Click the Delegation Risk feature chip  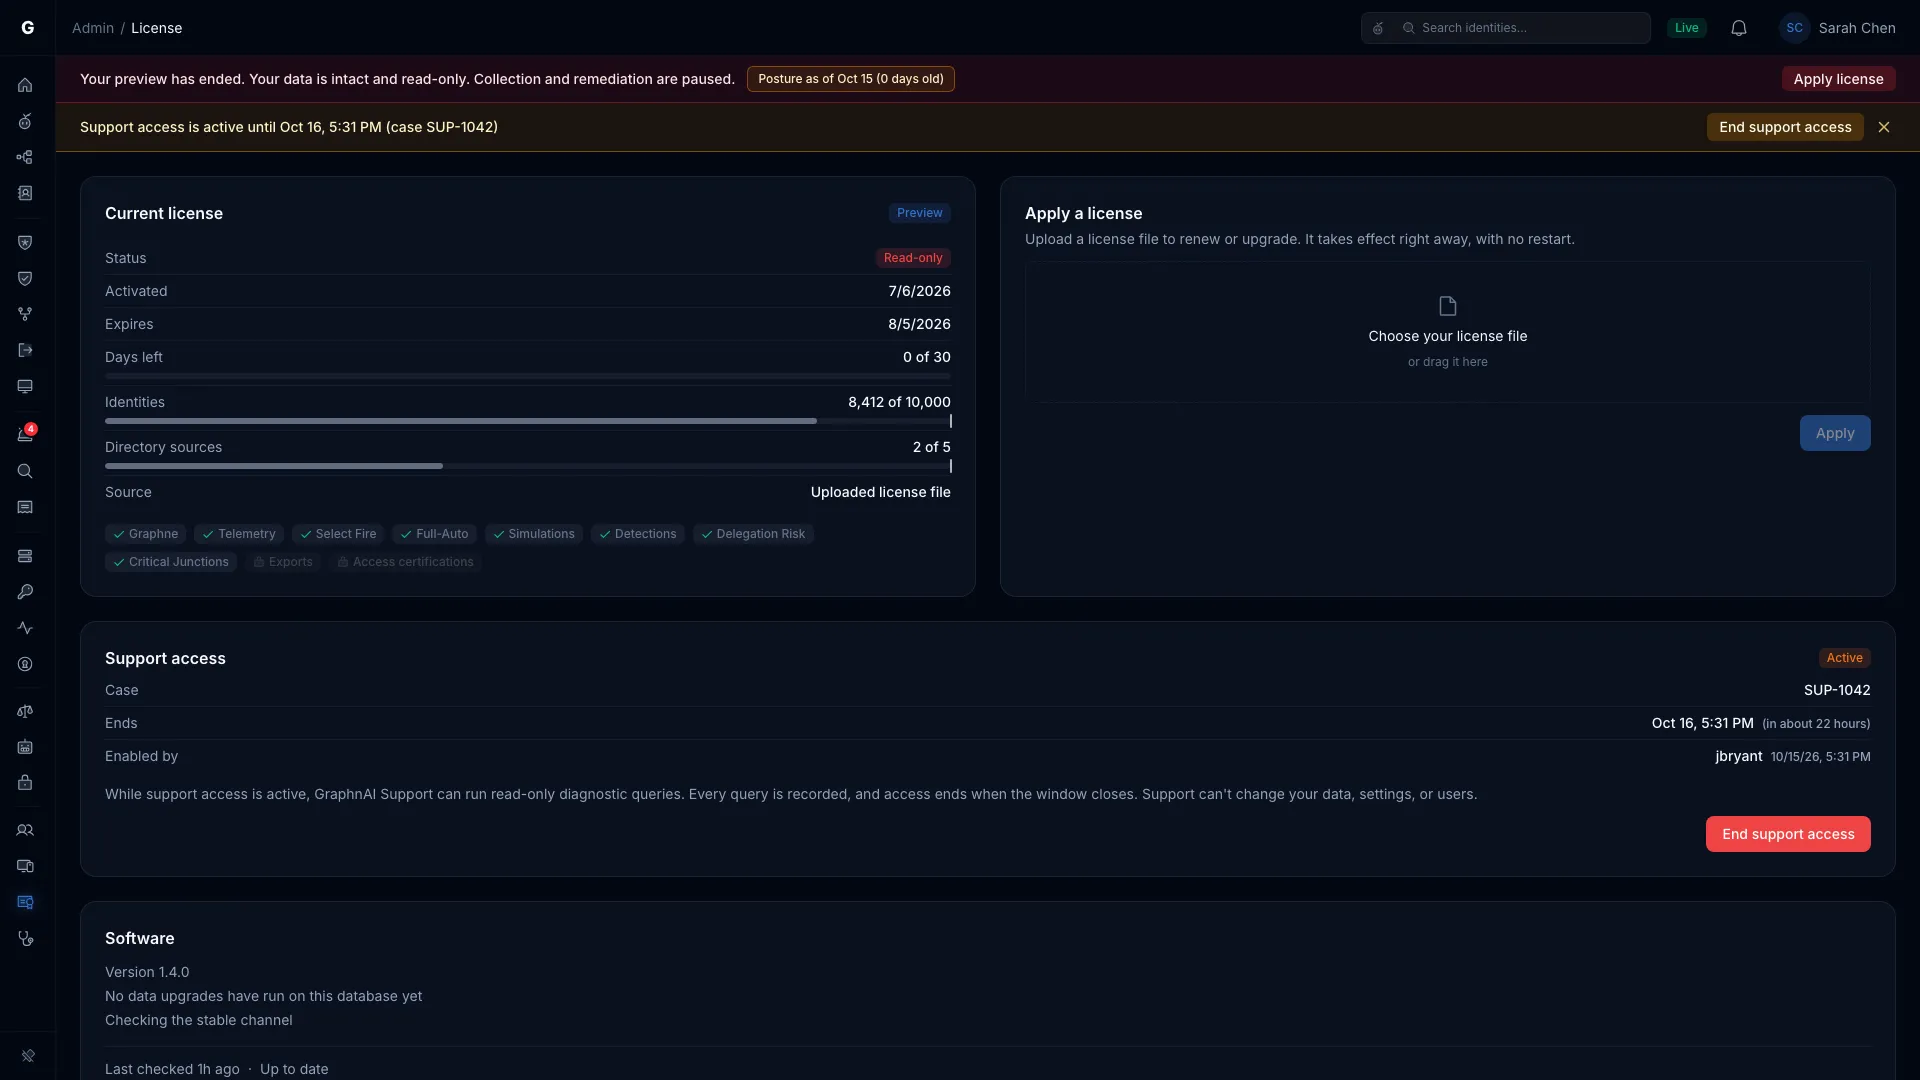click(753, 534)
